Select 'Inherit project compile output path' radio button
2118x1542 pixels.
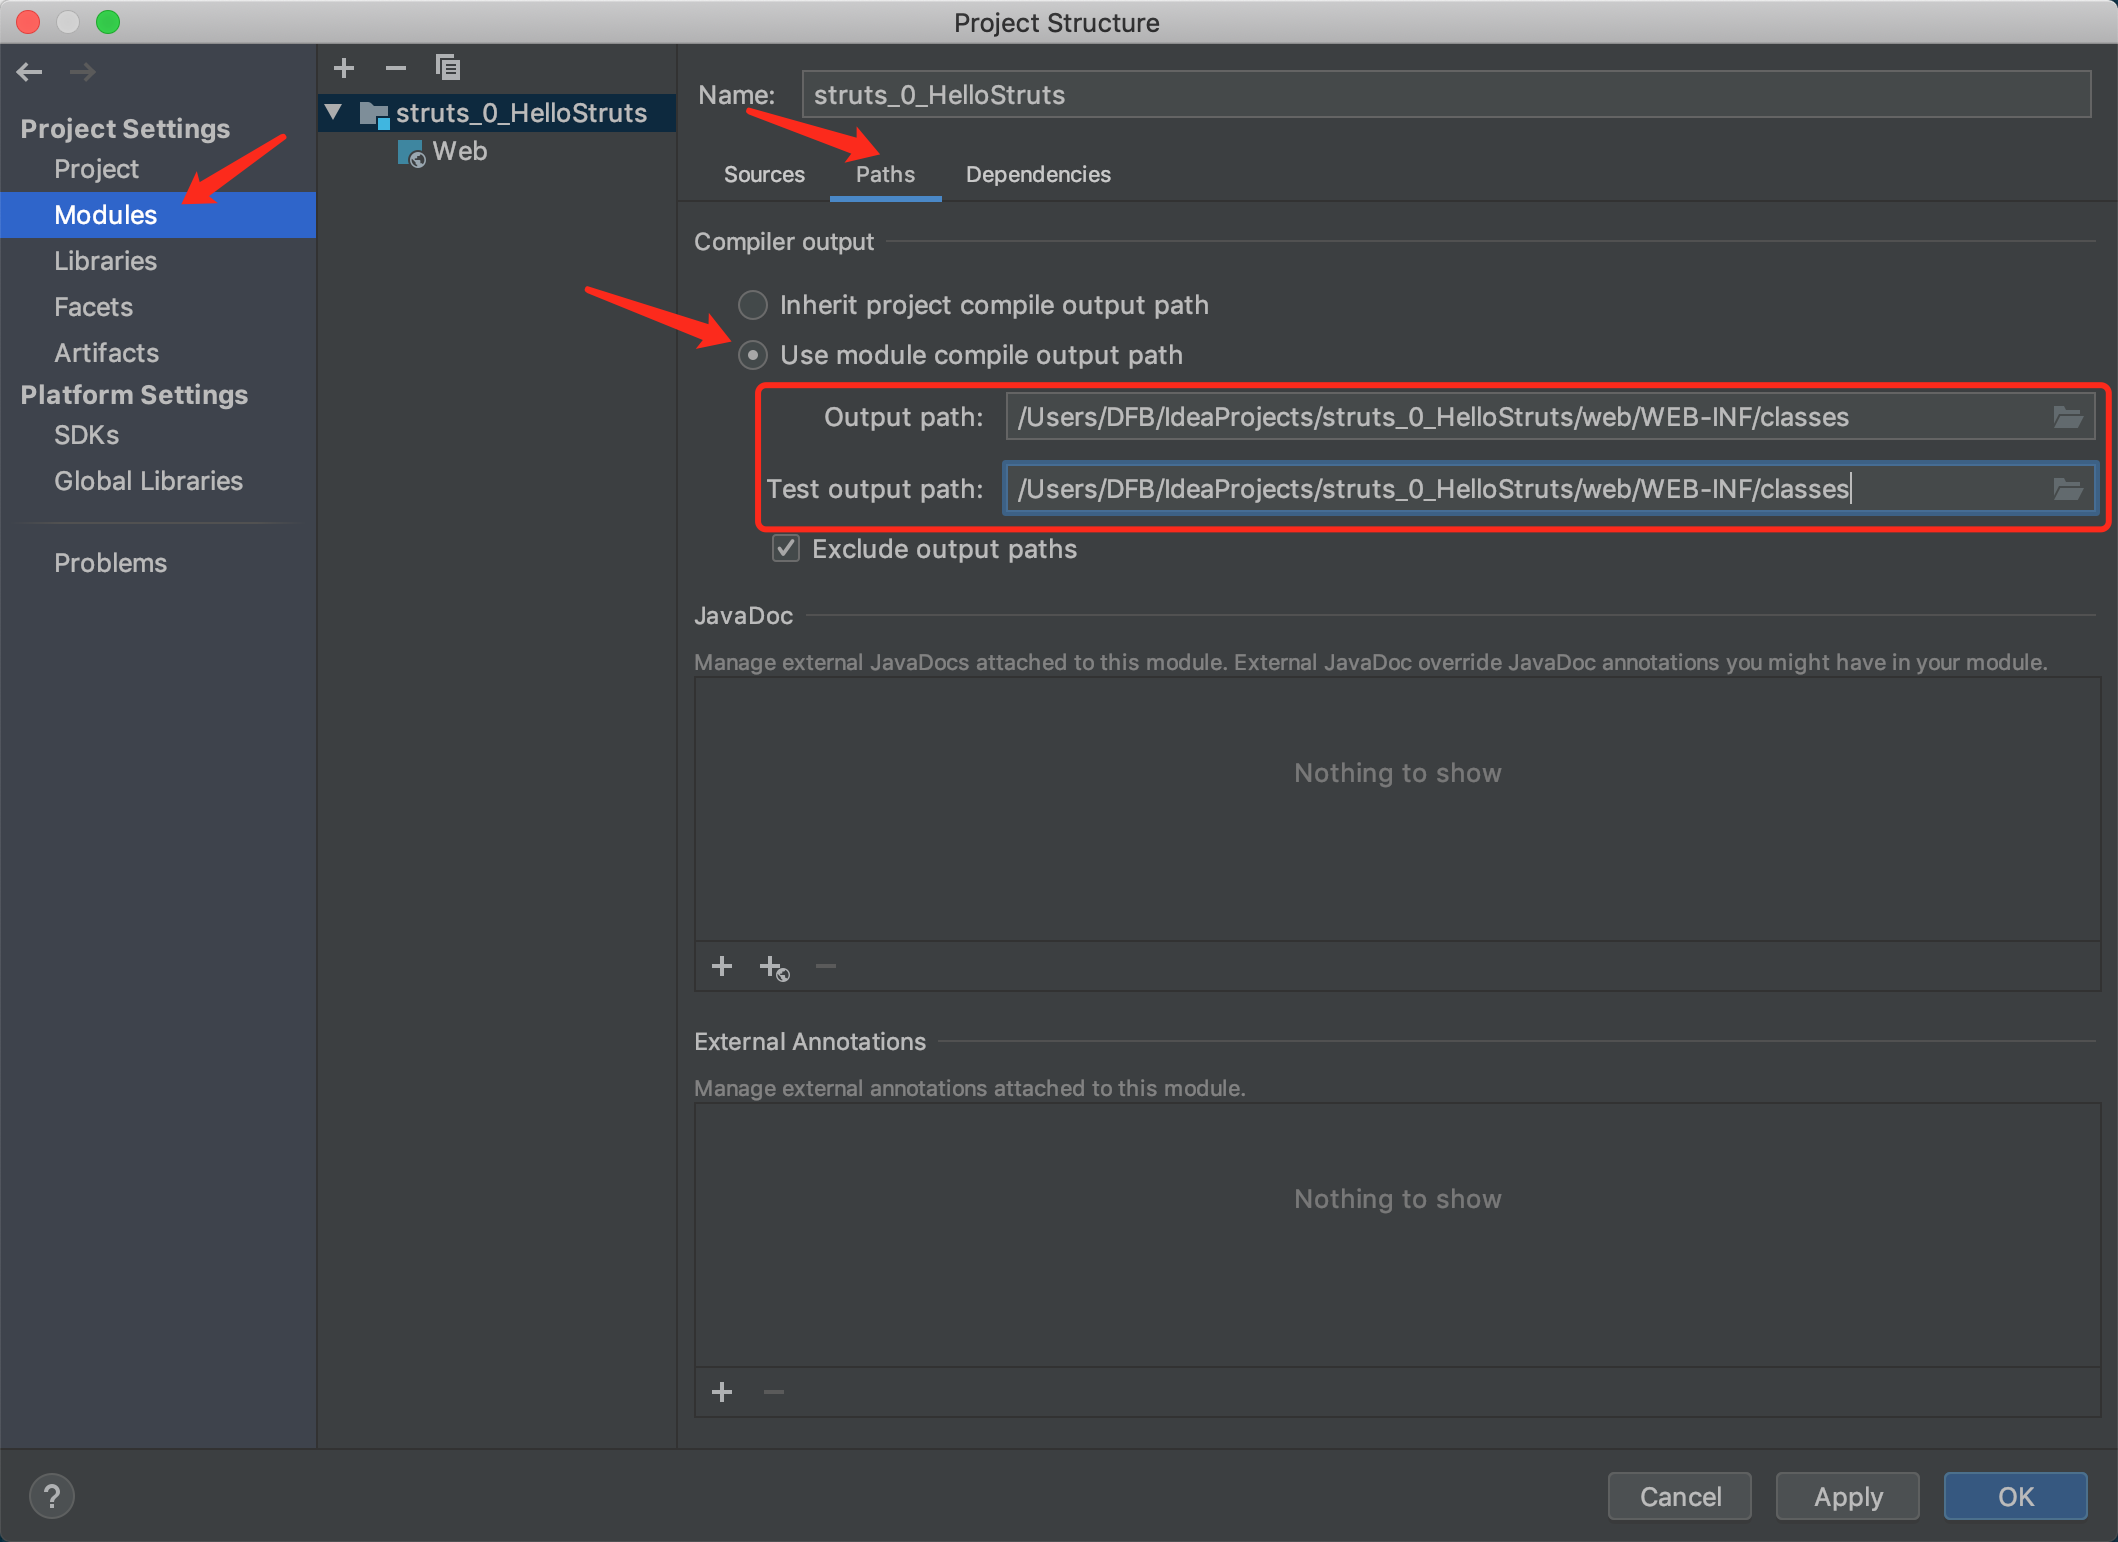751,302
